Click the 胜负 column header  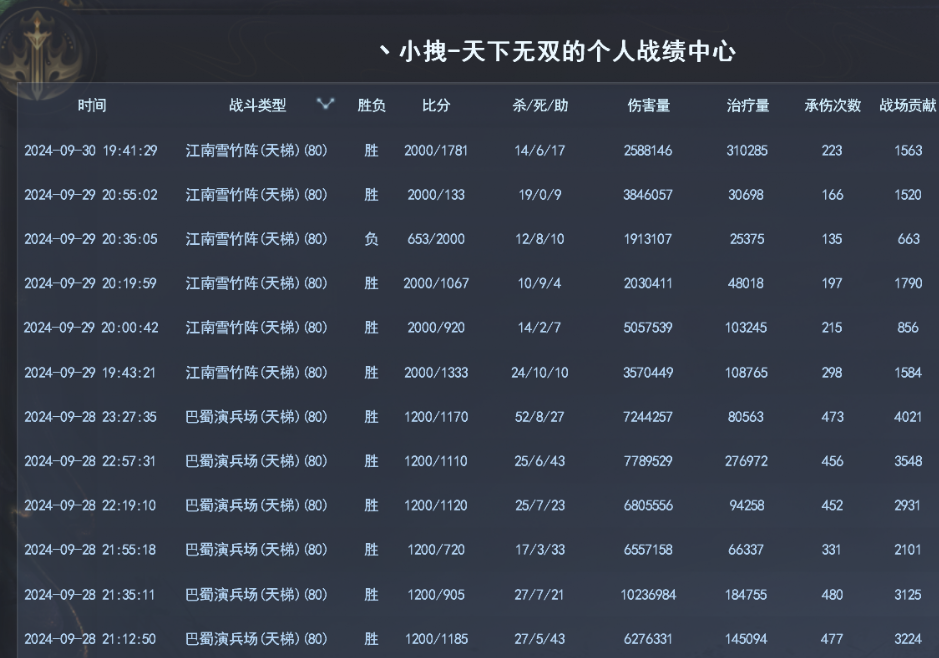coord(372,105)
